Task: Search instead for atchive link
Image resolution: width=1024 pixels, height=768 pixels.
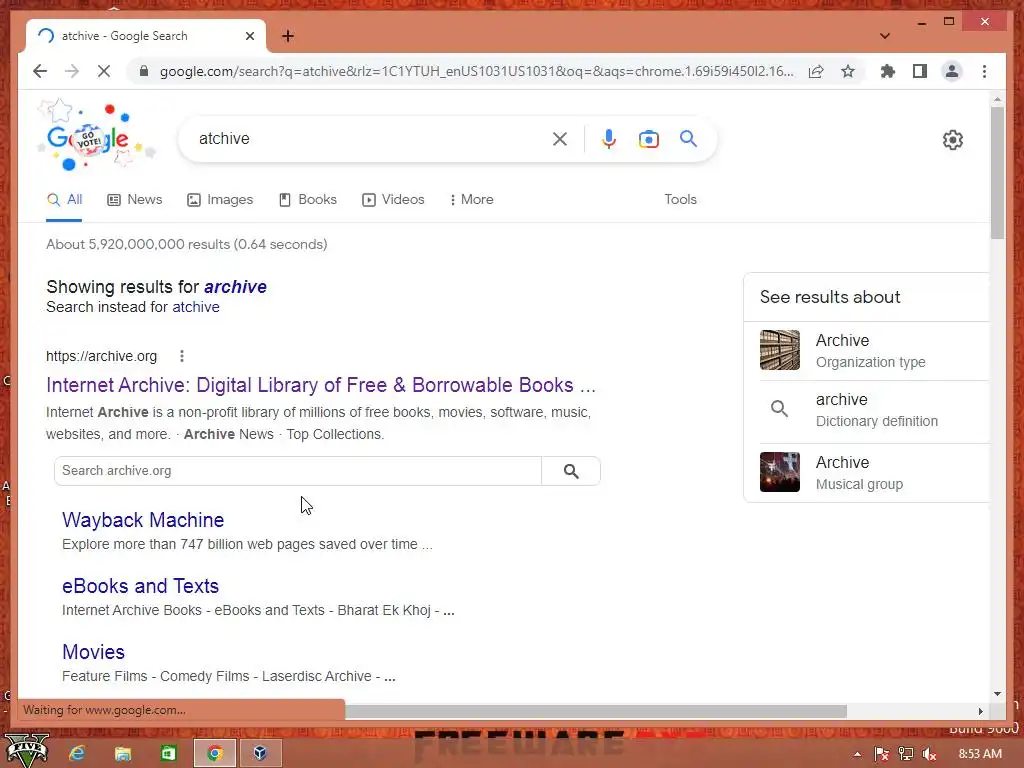Action: coord(196,307)
